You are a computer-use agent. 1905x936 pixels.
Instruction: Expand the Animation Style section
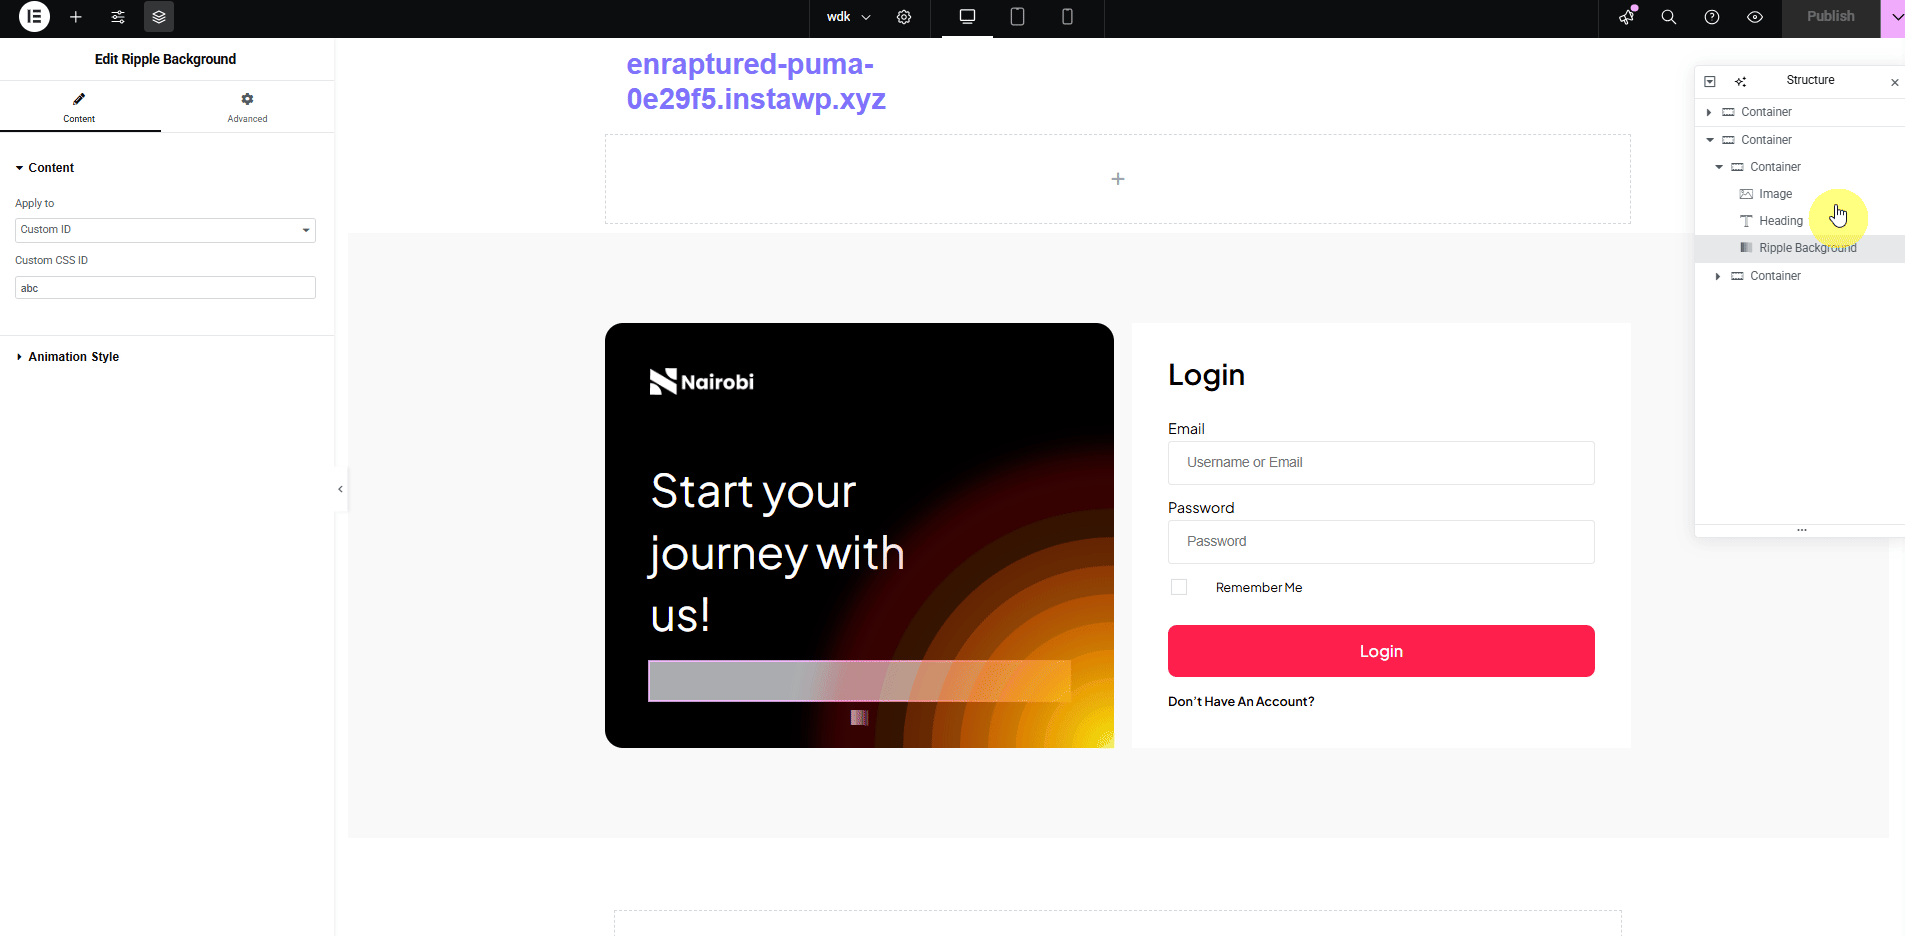pyautogui.click(x=73, y=357)
